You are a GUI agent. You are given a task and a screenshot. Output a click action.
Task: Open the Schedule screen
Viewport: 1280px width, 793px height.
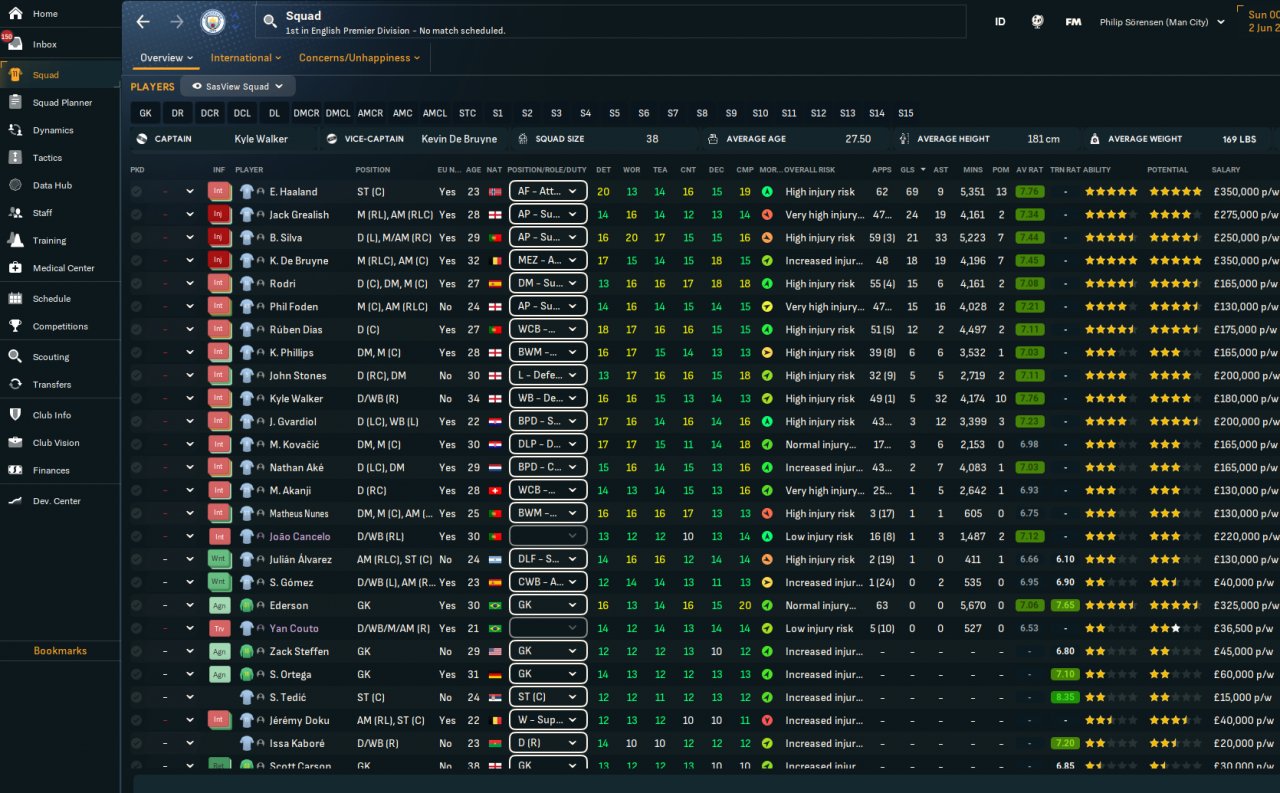[51, 299]
